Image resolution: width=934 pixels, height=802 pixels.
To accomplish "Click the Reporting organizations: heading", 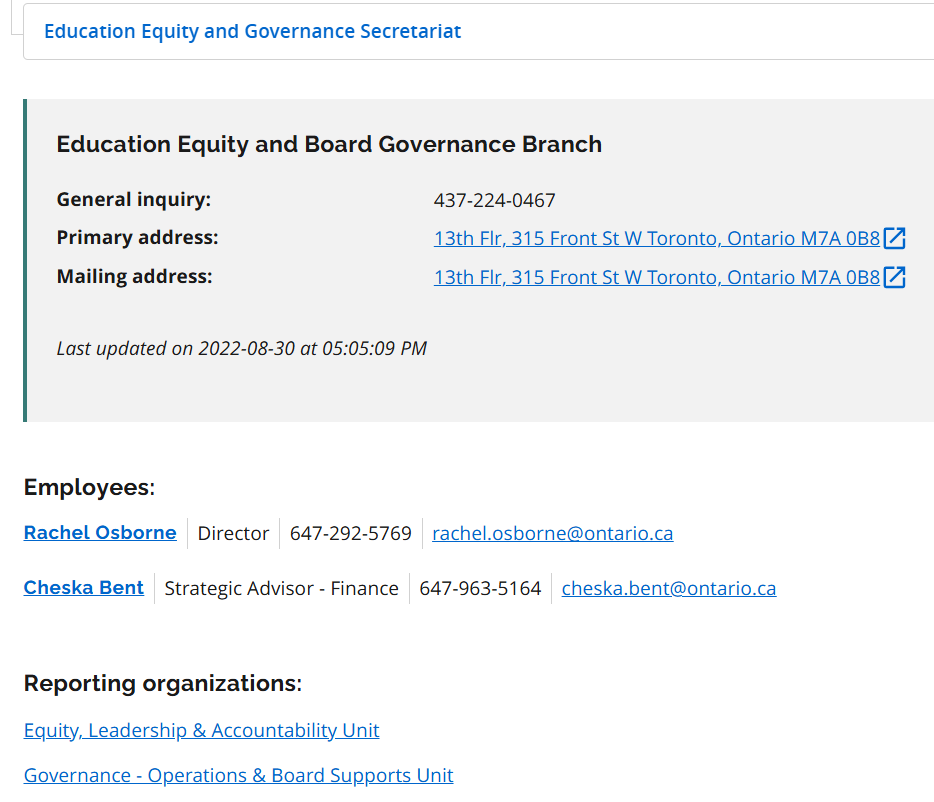I will pyautogui.click(x=163, y=683).
